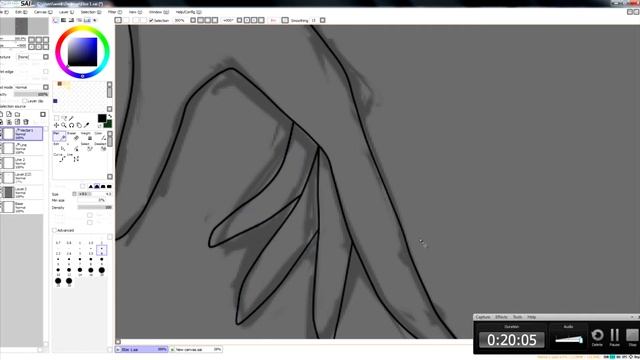Viewport: 640px width, 360px height.
Task: Select the Curve line tool
Action: click(x=59, y=158)
